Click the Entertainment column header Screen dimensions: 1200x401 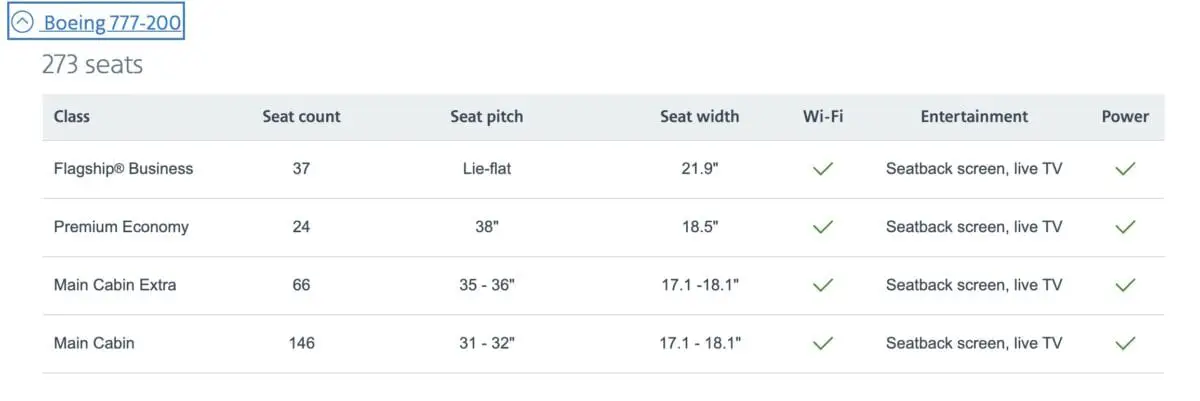coord(974,116)
